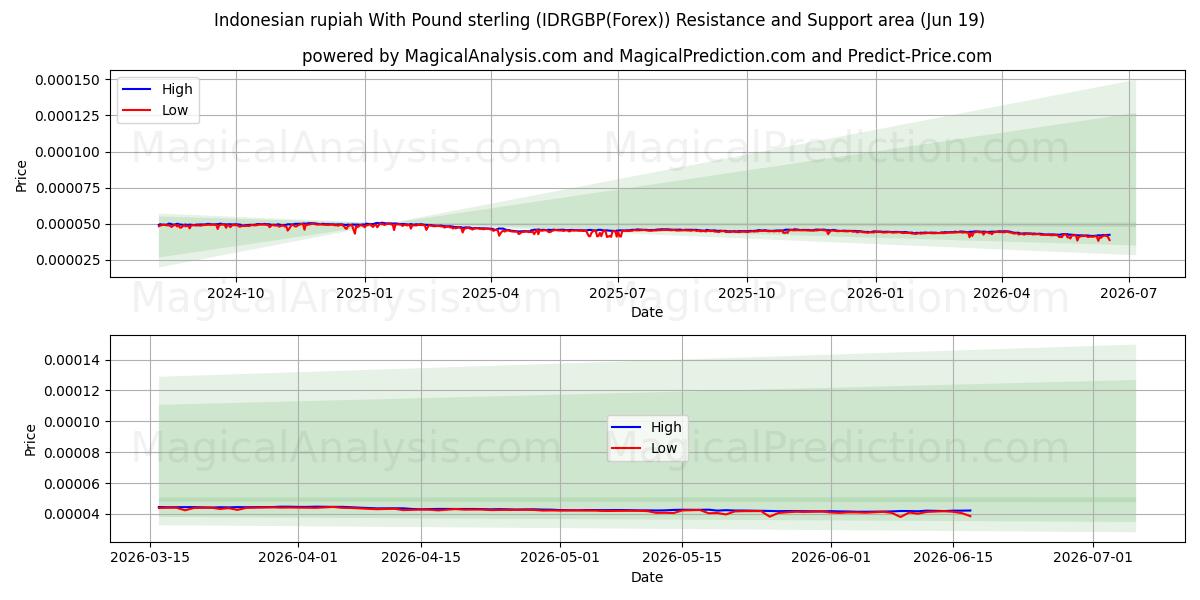Click the bottom chart 'Date' axis label

(647, 578)
